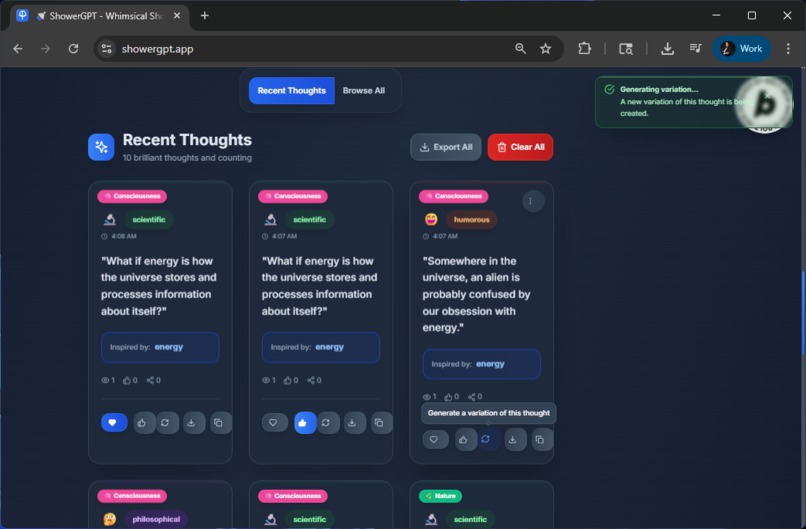Open the Chrome extensions puzzle icon
The width and height of the screenshot is (806, 529).
(x=584, y=49)
